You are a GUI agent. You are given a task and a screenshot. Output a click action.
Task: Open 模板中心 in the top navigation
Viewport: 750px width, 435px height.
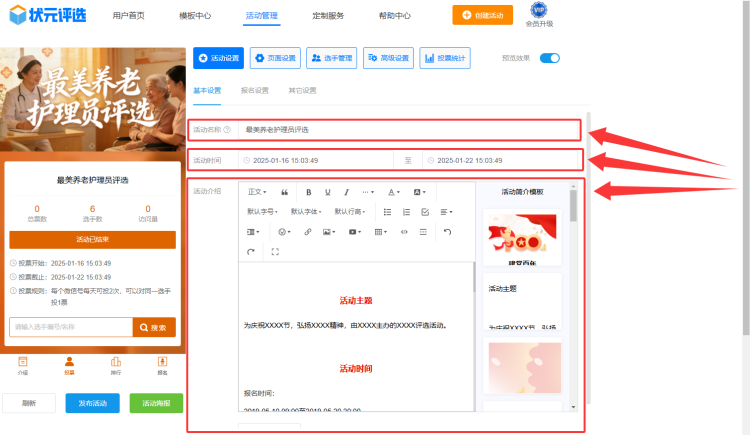tap(195, 15)
